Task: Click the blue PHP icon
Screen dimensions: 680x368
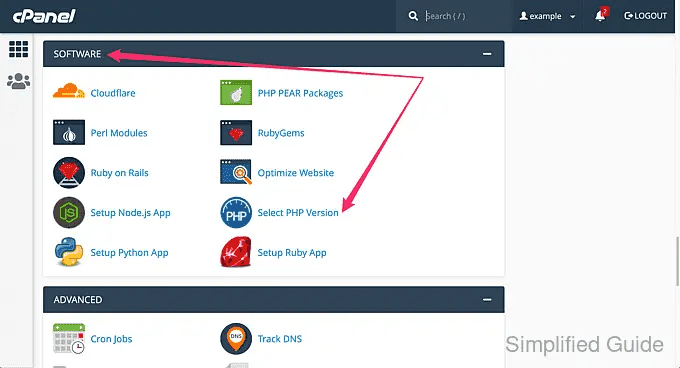Action: (236, 212)
